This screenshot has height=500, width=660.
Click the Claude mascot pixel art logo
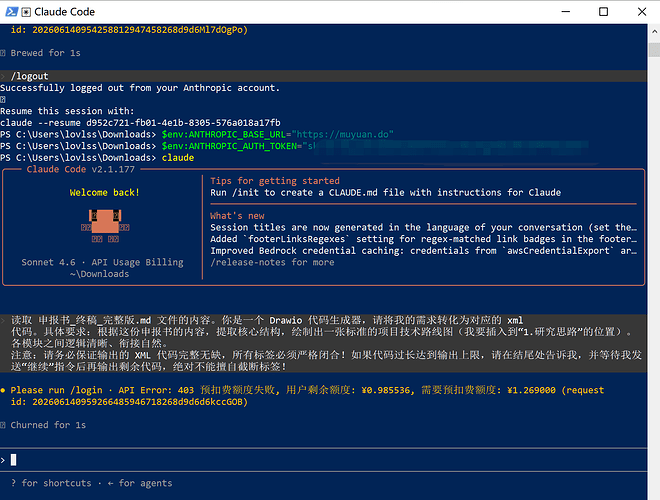click(x=105, y=226)
